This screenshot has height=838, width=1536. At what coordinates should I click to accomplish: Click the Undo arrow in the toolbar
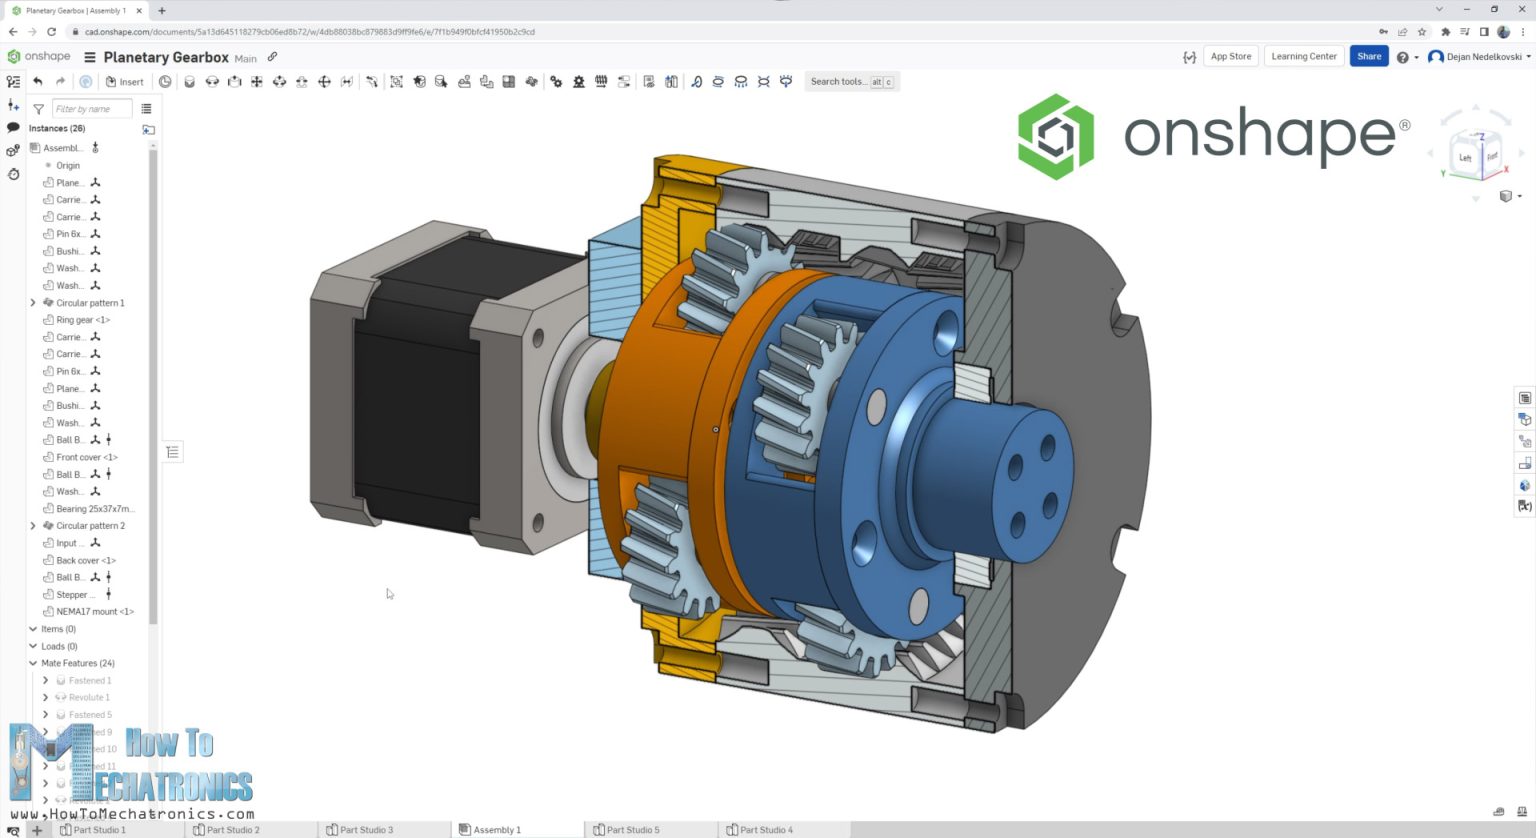[38, 81]
